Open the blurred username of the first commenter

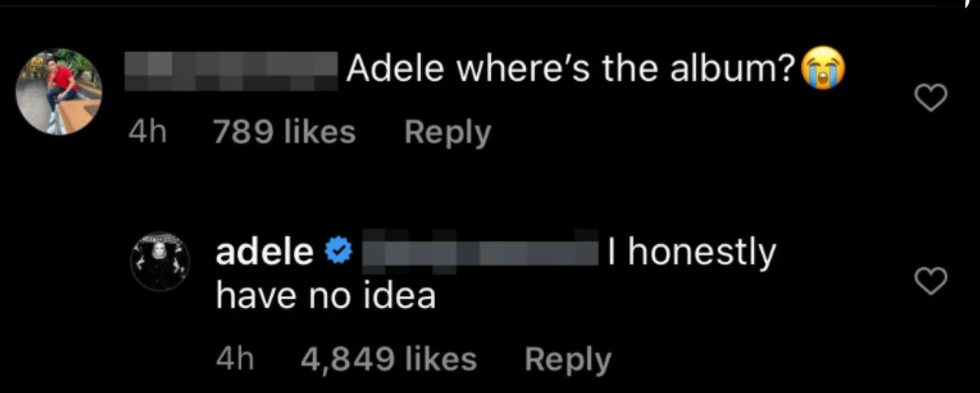point(231,71)
